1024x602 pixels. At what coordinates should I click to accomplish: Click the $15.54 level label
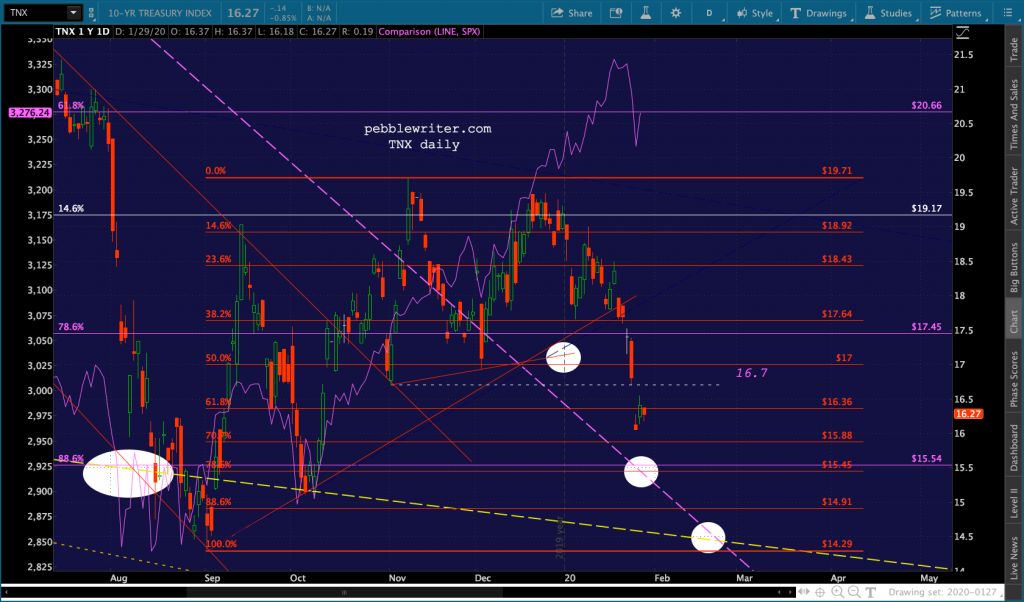click(x=927, y=458)
